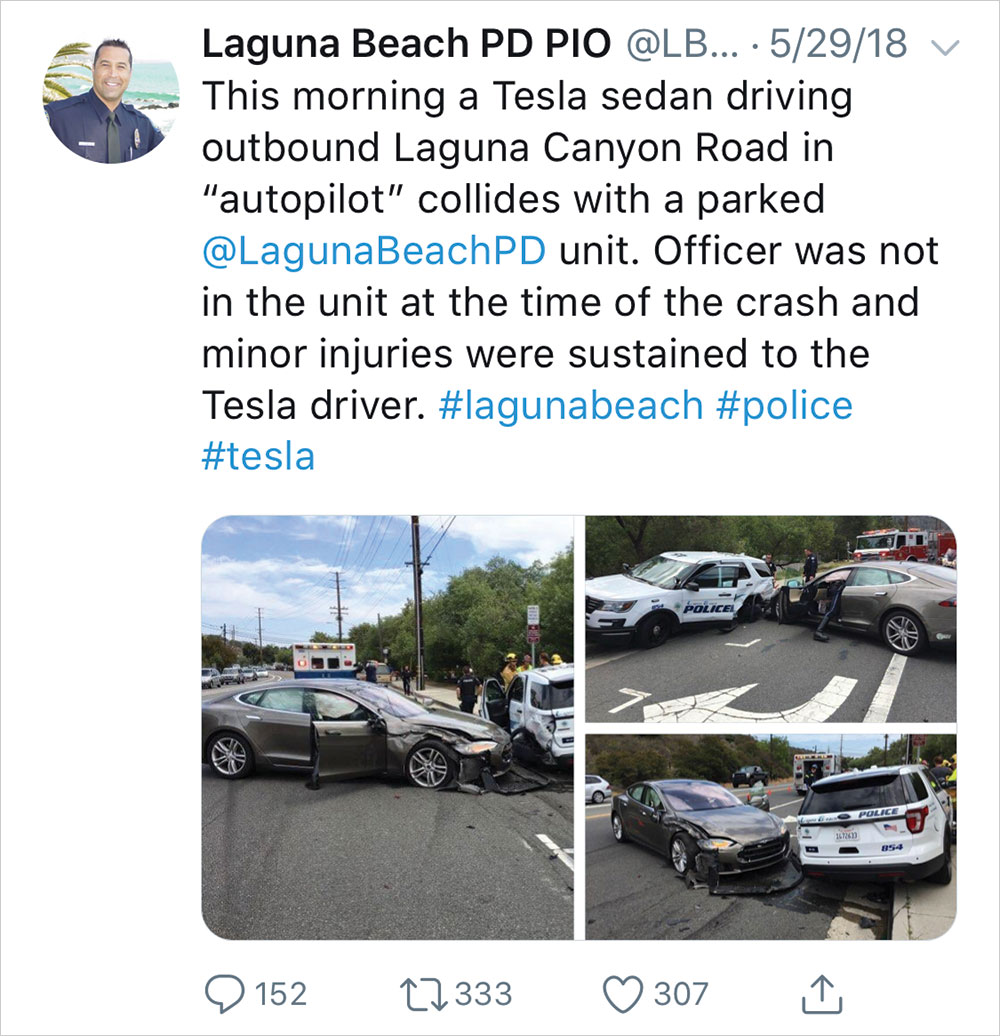View large photo of crashed Tesla side
This screenshot has height=1036, width=1000.
(x=388, y=727)
